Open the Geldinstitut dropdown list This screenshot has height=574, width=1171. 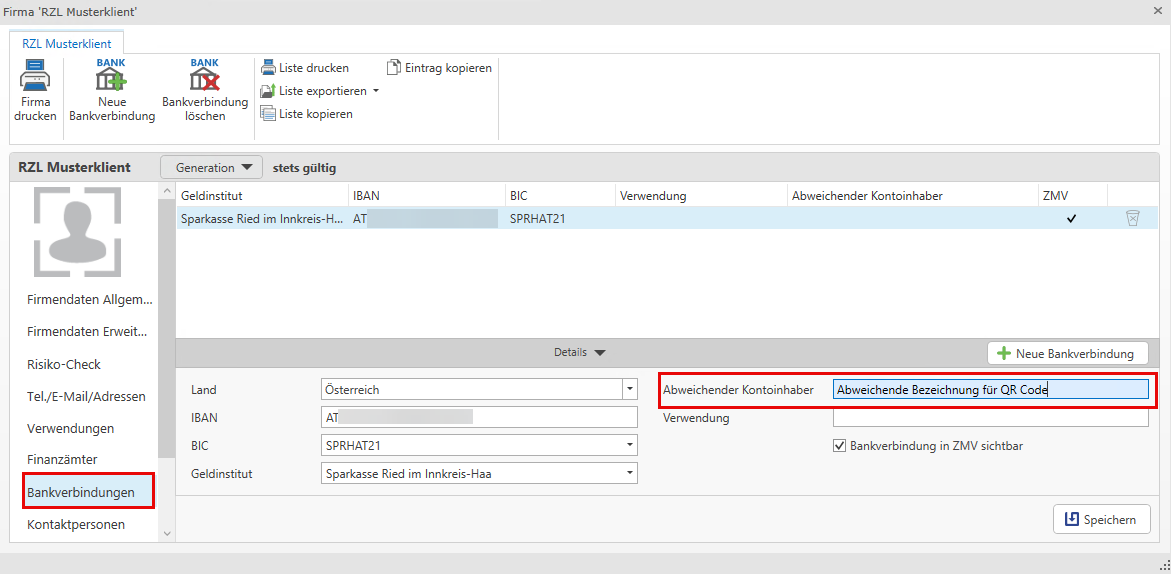[x=629, y=474]
